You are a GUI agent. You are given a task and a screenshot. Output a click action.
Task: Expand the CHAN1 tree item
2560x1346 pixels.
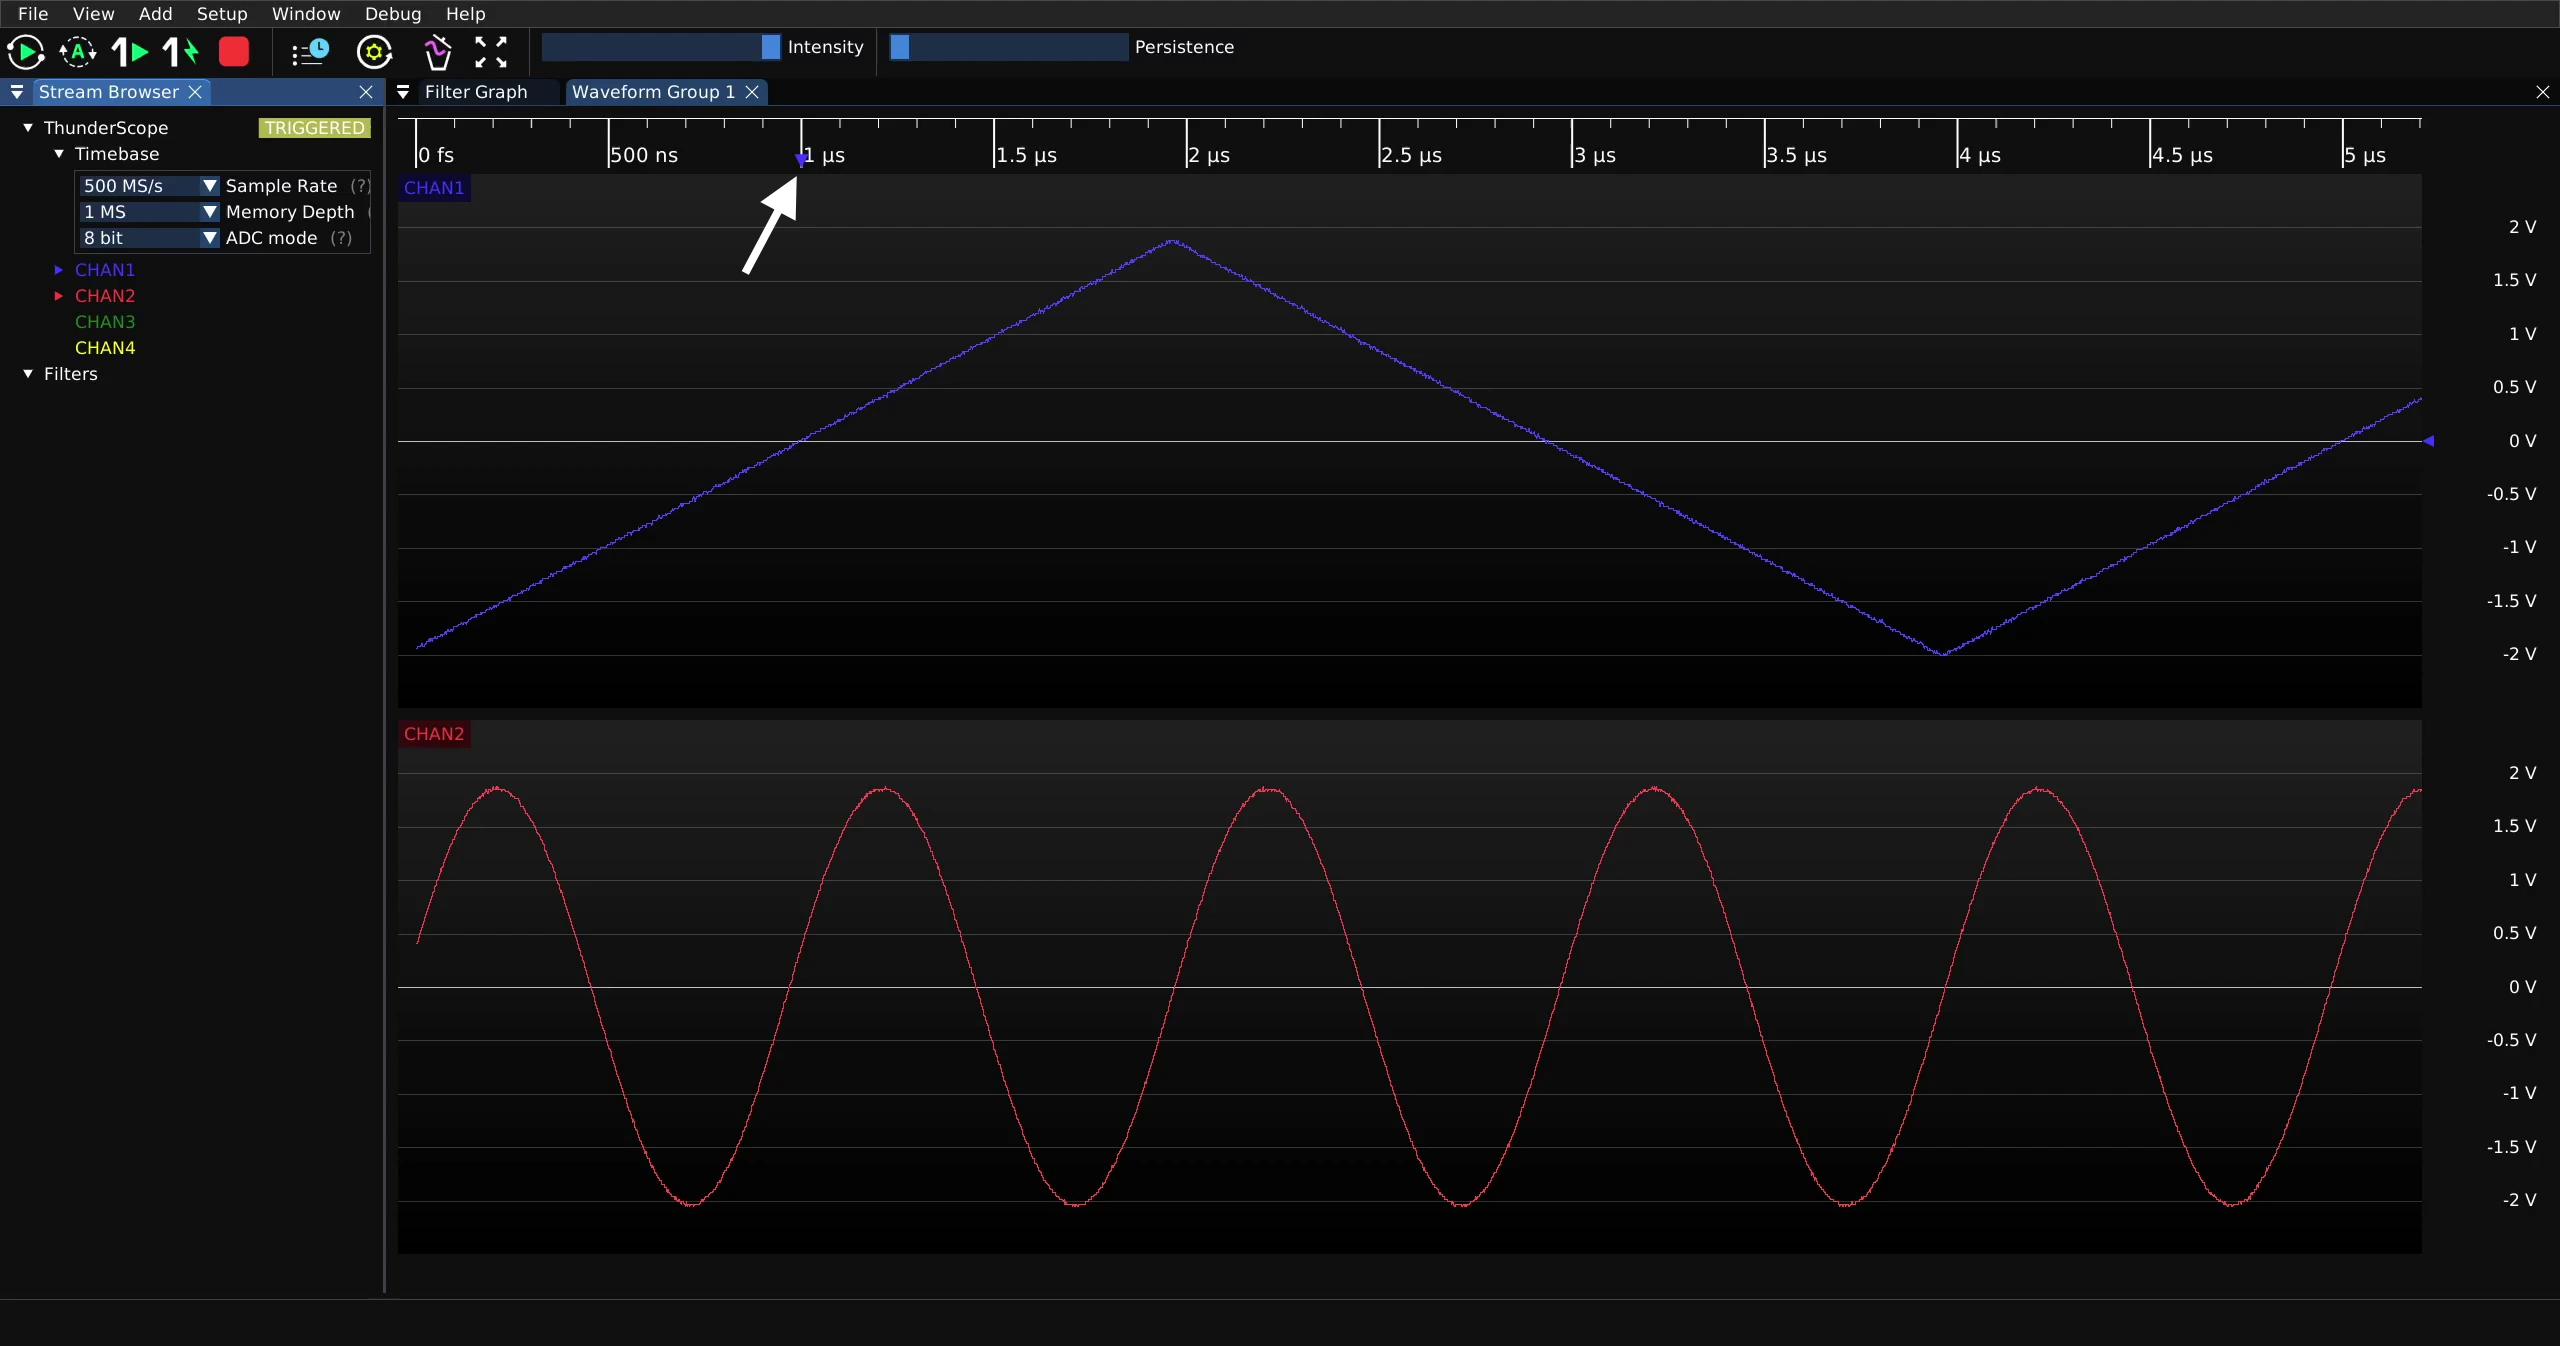point(59,270)
